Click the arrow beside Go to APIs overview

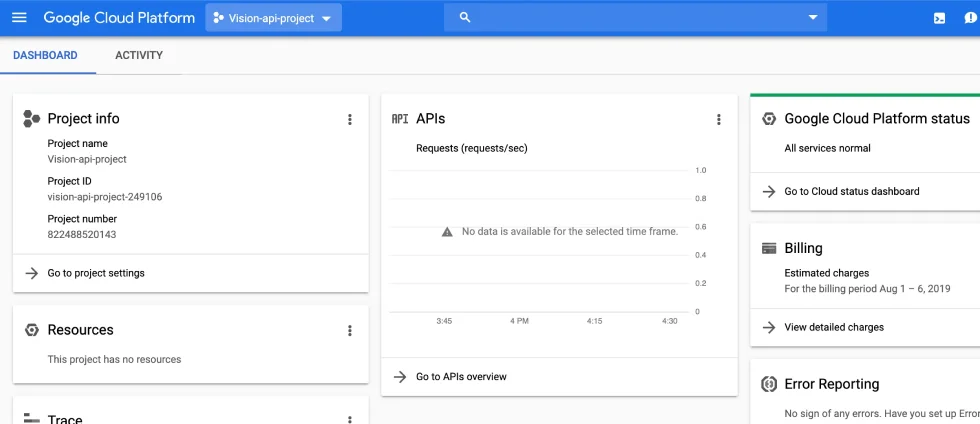pos(400,376)
